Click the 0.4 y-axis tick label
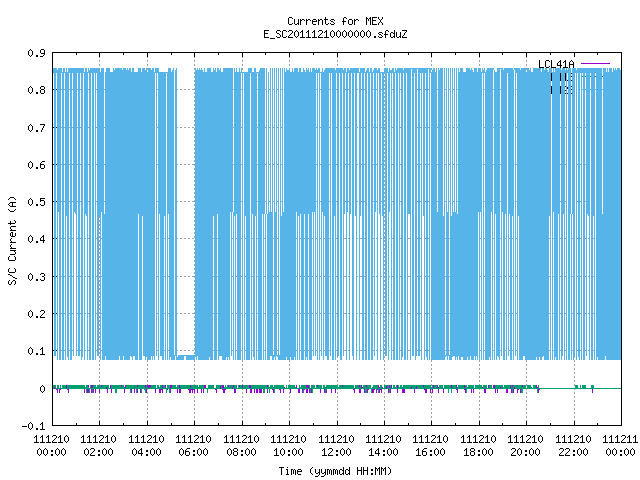 click(36, 239)
